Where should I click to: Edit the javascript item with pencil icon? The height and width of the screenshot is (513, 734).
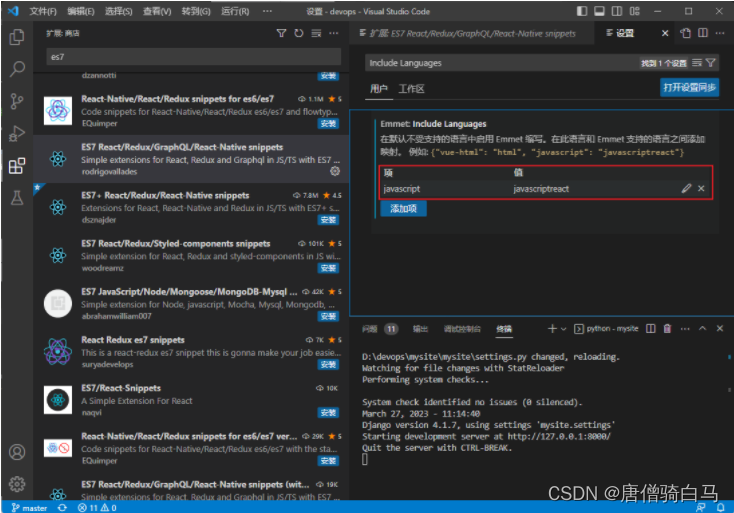tap(686, 189)
